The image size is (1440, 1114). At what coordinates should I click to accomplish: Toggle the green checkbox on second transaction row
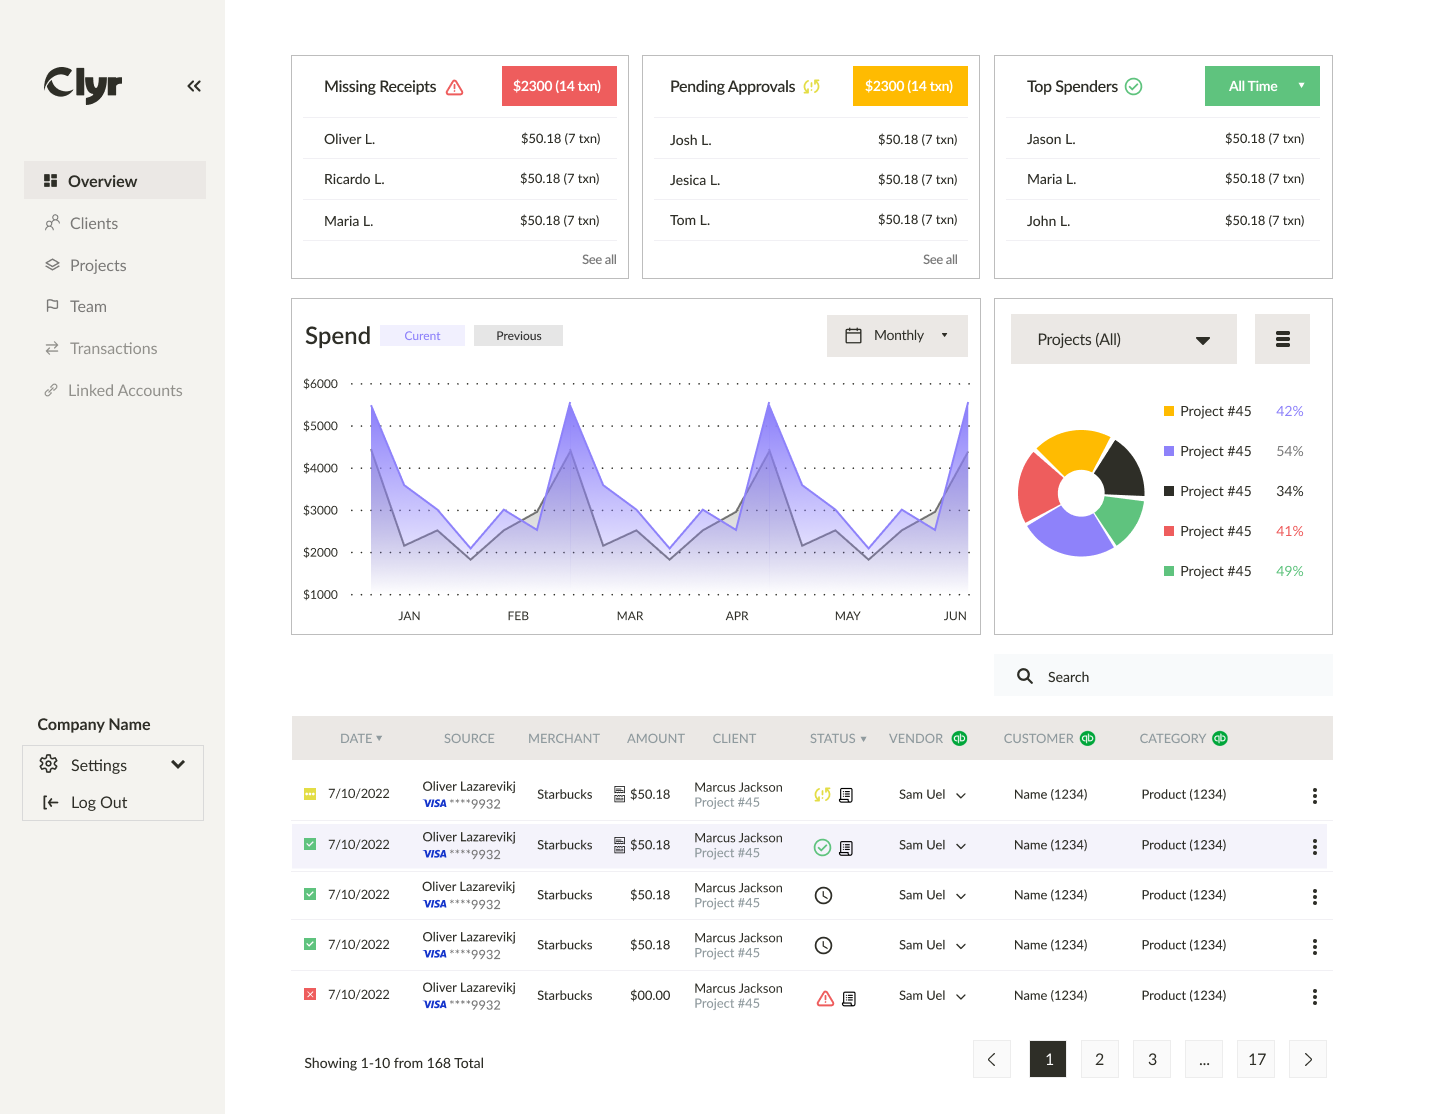pyautogui.click(x=309, y=844)
